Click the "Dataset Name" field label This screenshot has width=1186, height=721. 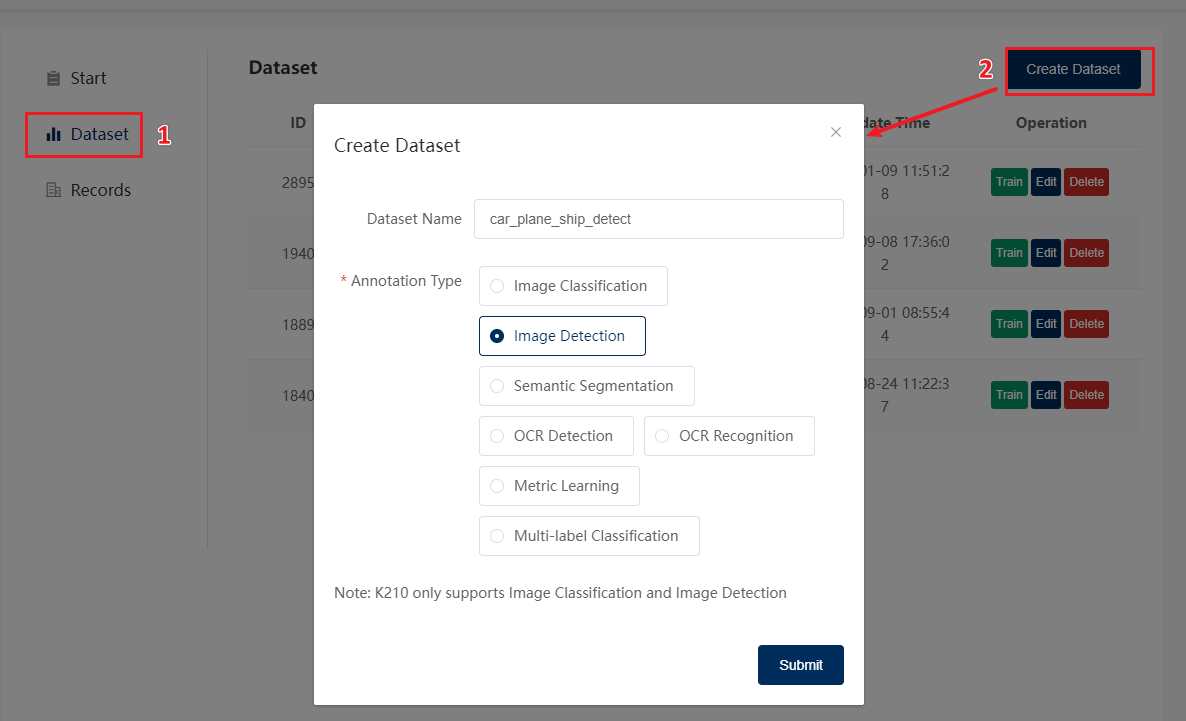coord(414,219)
